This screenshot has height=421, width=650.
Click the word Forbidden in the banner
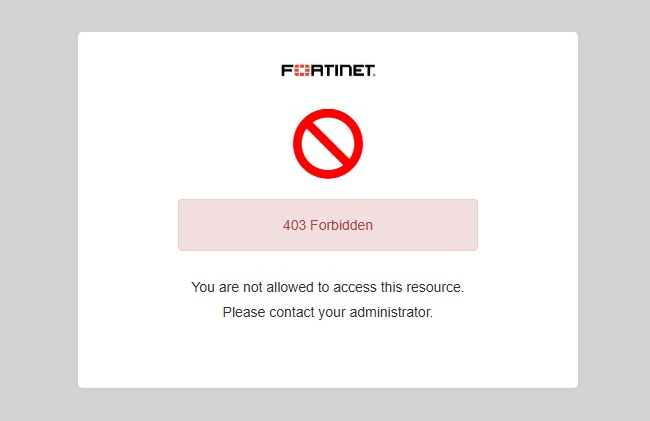pos(341,225)
